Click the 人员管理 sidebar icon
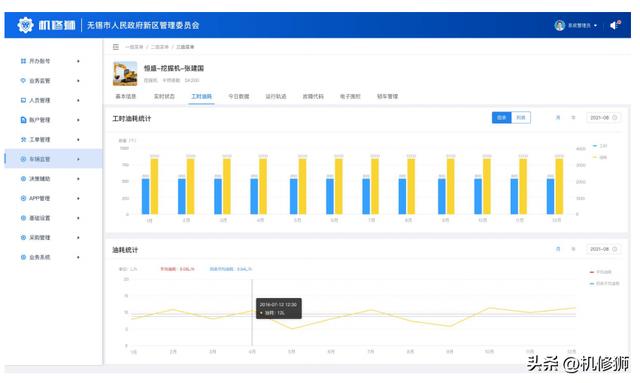 pyautogui.click(x=23, y=100)
